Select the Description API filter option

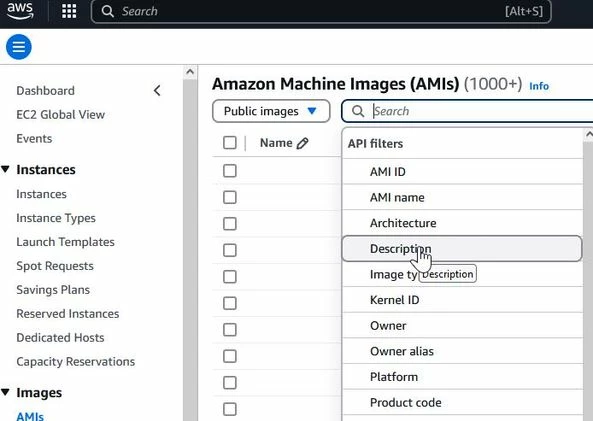tap(462, 249)
